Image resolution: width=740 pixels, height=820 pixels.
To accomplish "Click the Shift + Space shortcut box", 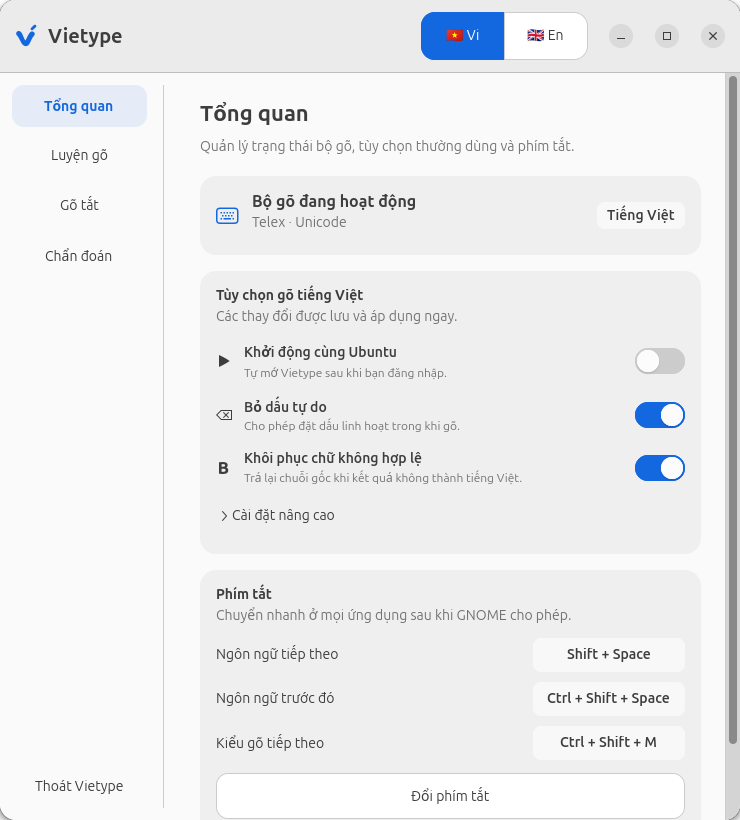I will click(609, 655).
